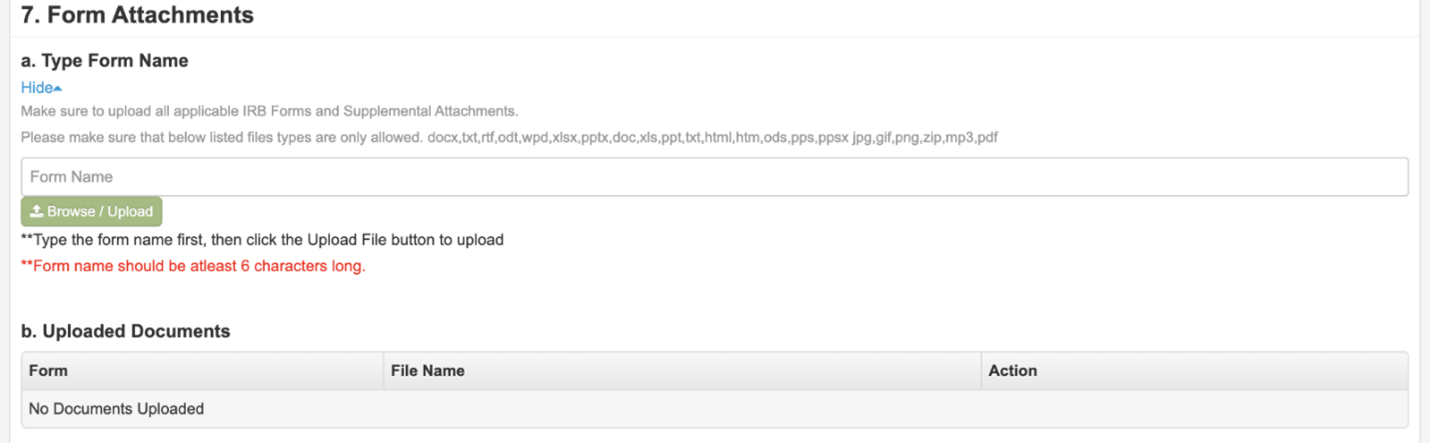
Task: Select the Action column header
Action: point(1194,370)
